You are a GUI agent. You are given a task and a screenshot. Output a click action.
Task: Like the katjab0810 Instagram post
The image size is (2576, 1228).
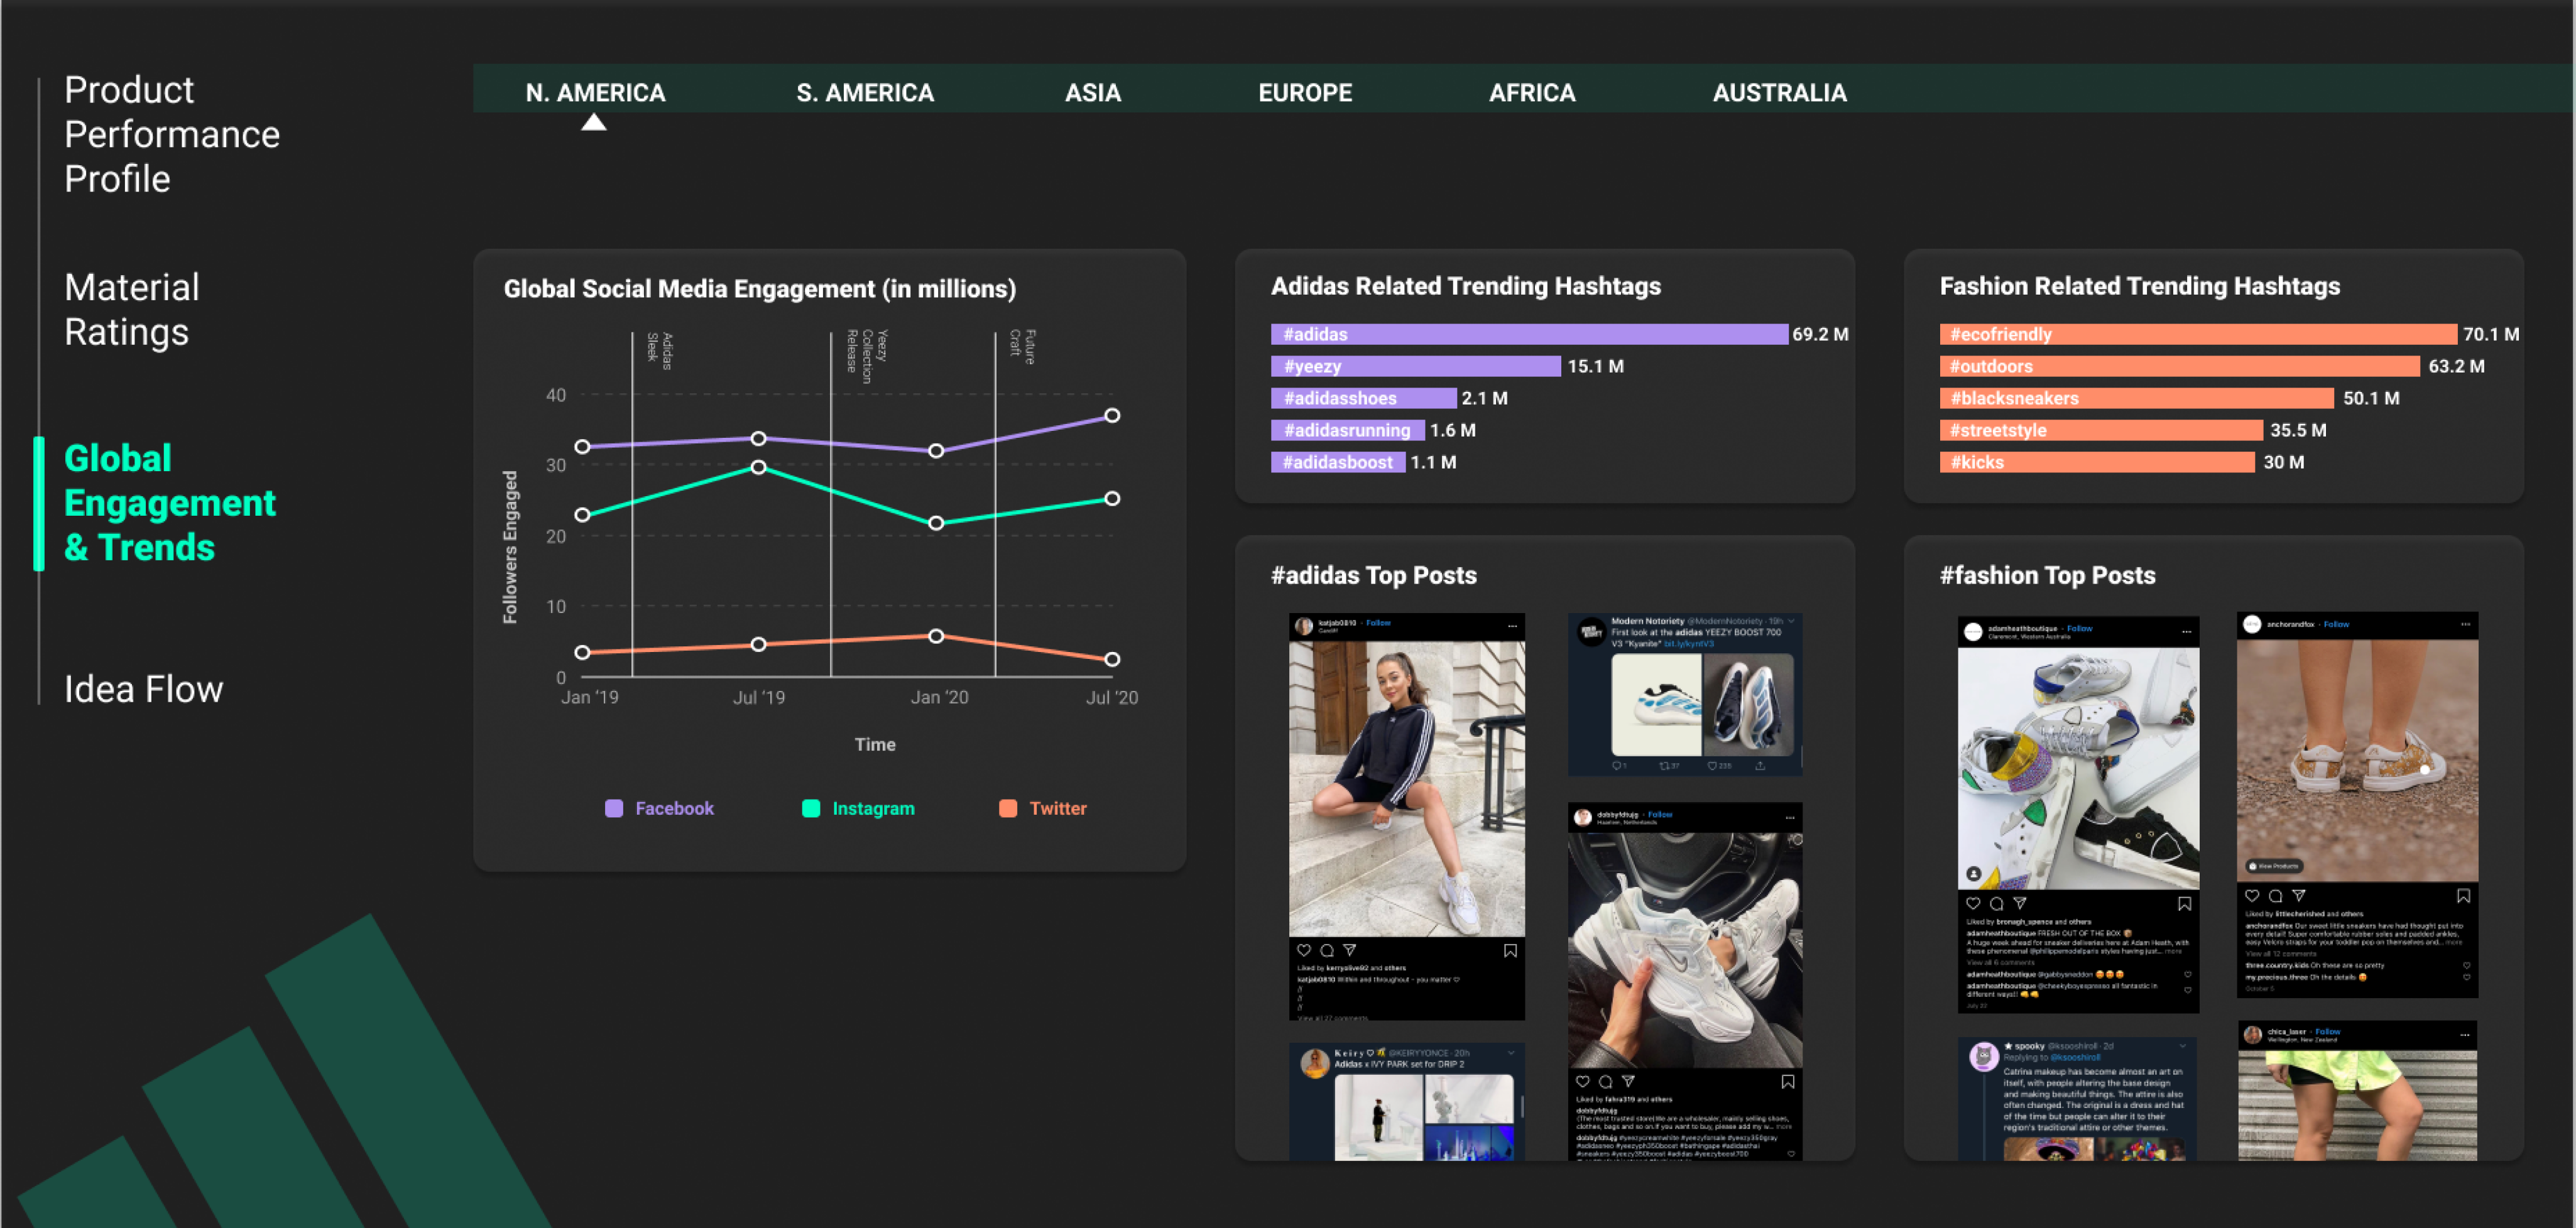tap(1303, 950)
